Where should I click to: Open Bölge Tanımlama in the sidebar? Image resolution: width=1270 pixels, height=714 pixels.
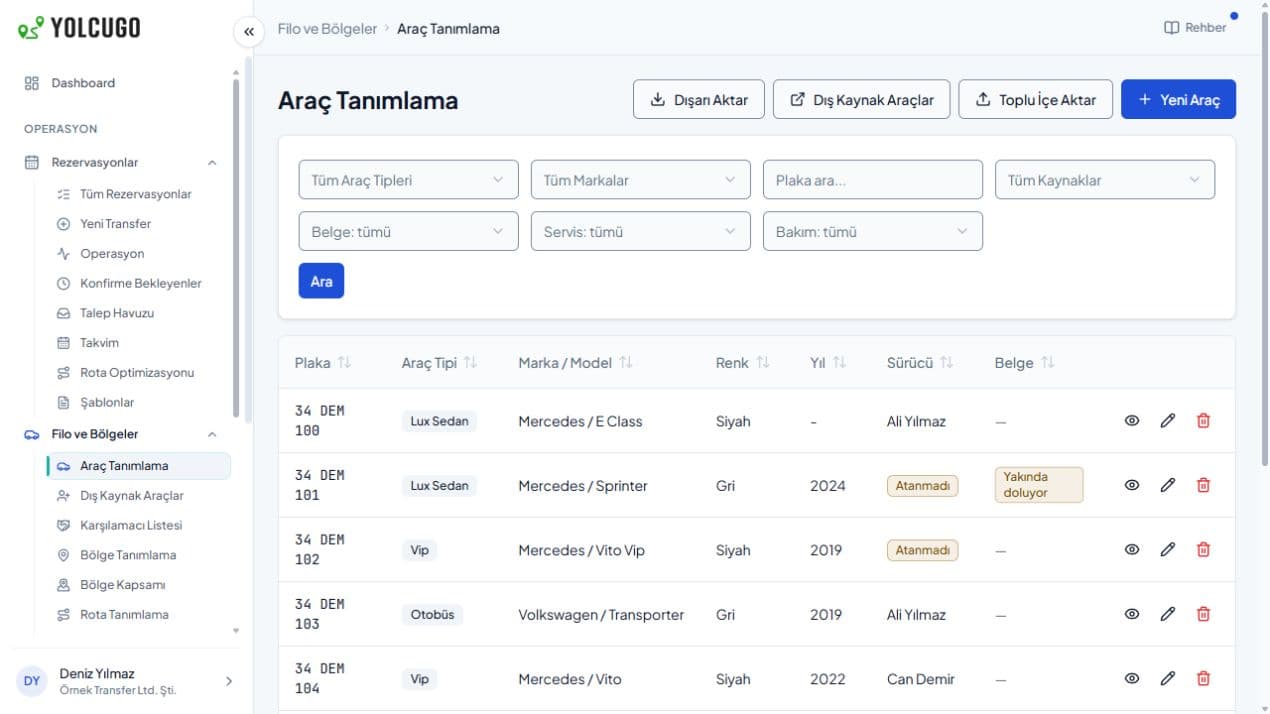pyautogui.click(x=138, y=555)
